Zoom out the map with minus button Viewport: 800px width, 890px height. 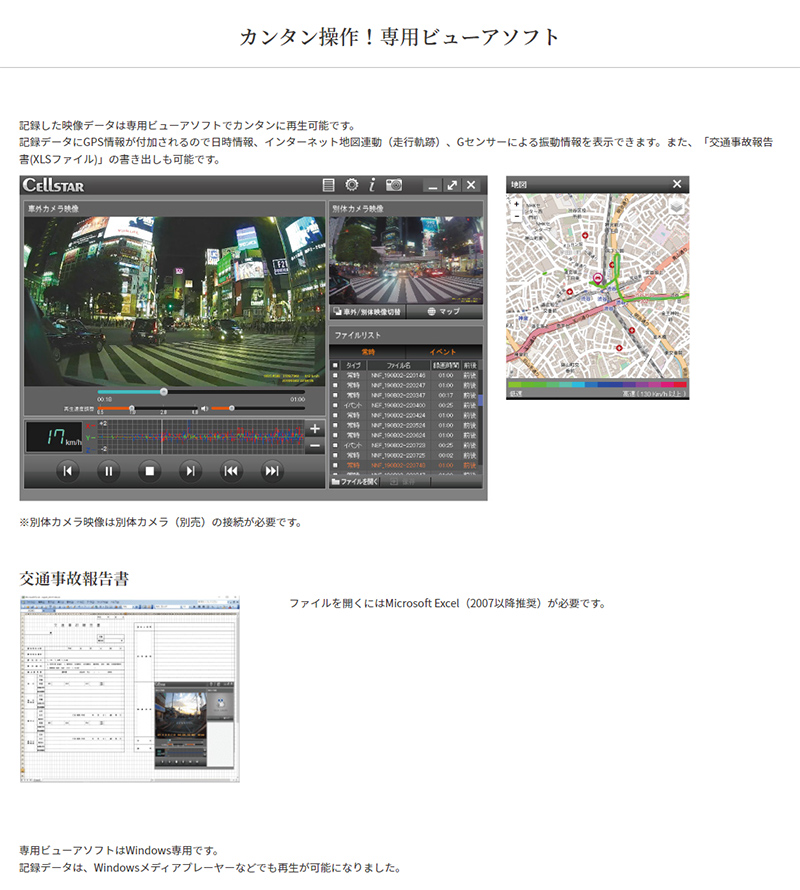[516, 216]
